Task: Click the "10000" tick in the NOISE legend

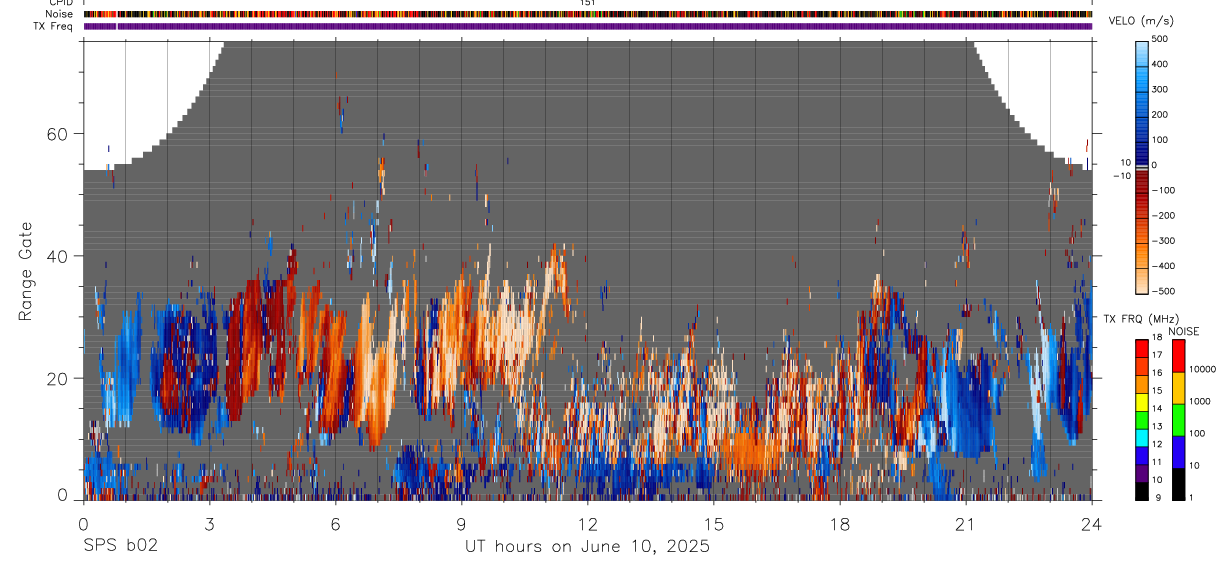Action: (1204, 370)
